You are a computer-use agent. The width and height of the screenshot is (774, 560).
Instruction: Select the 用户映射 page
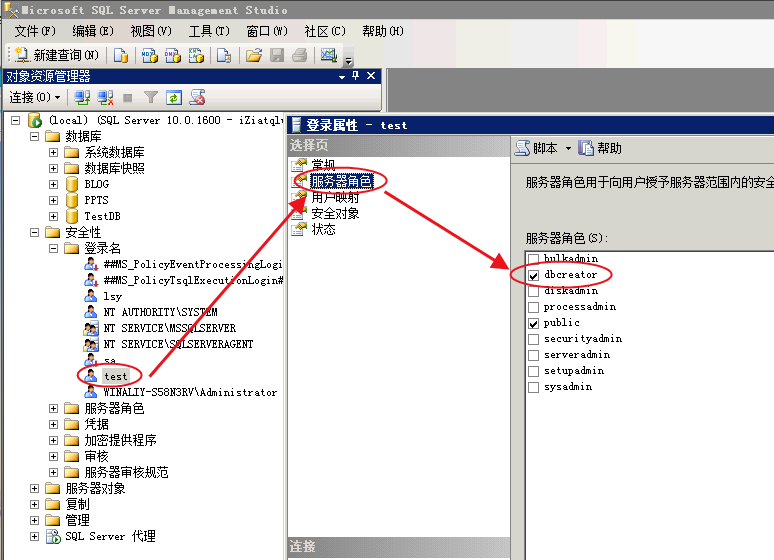[x=335, y=197]
